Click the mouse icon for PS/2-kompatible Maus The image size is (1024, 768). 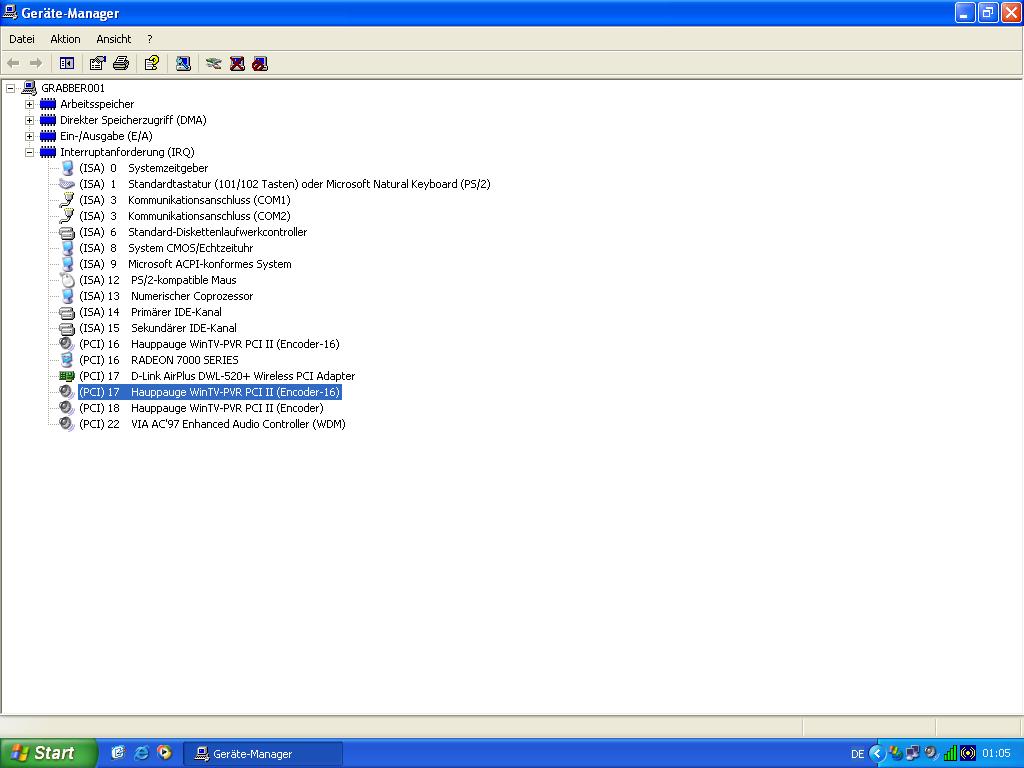tap(67, 280)
